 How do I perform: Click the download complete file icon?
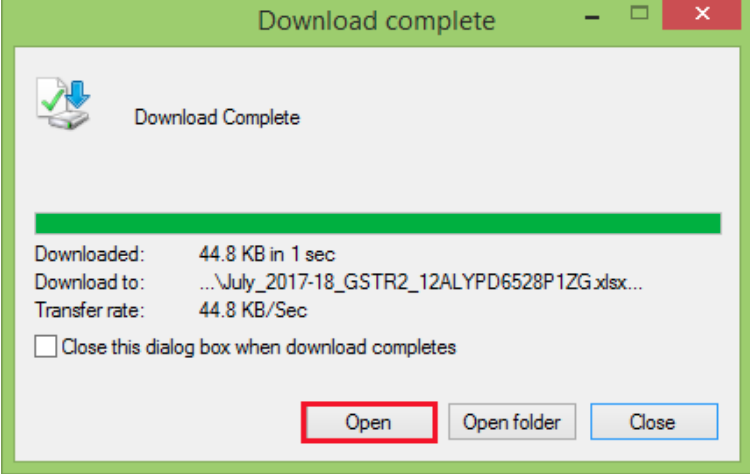pyautogui.click(x=63, y=104)
